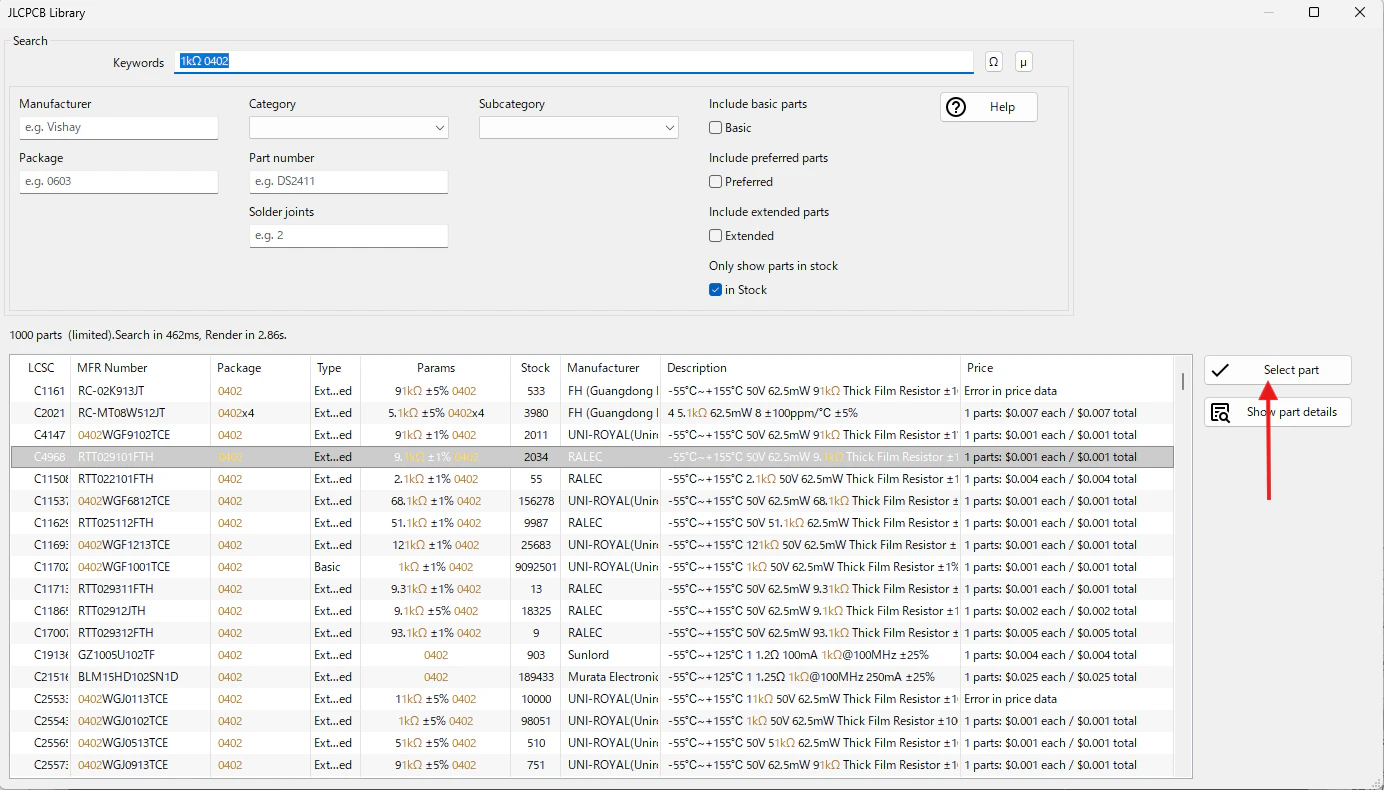This screenshot has width=1384, height=790.
Task: Select row RC-MT08W512JT
Action: coord(592,413)
